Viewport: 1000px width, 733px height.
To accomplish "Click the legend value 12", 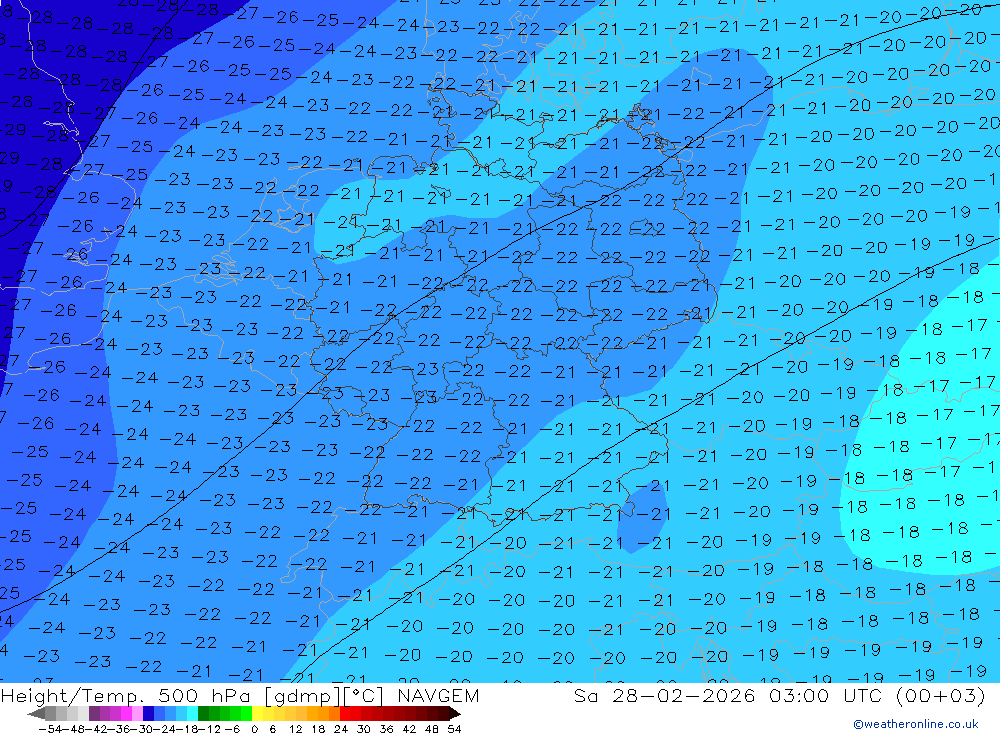I will (296, 729).
